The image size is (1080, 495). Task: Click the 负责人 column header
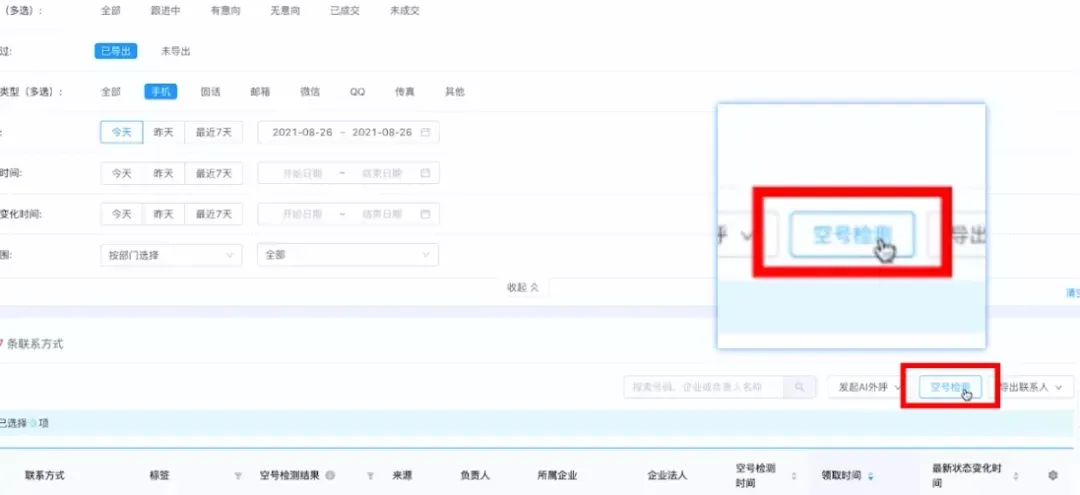click(x=475, y=475)
